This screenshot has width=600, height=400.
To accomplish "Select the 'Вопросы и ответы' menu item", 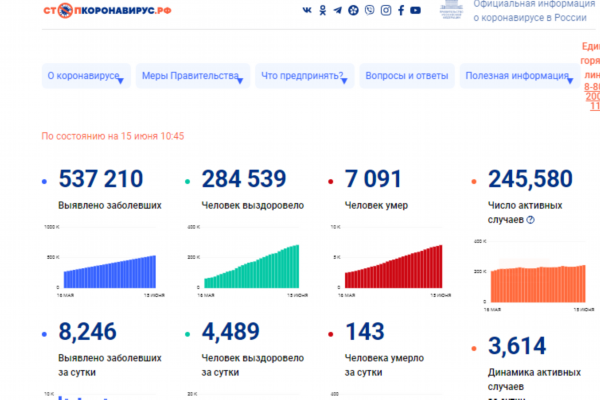I will (407, 77).
